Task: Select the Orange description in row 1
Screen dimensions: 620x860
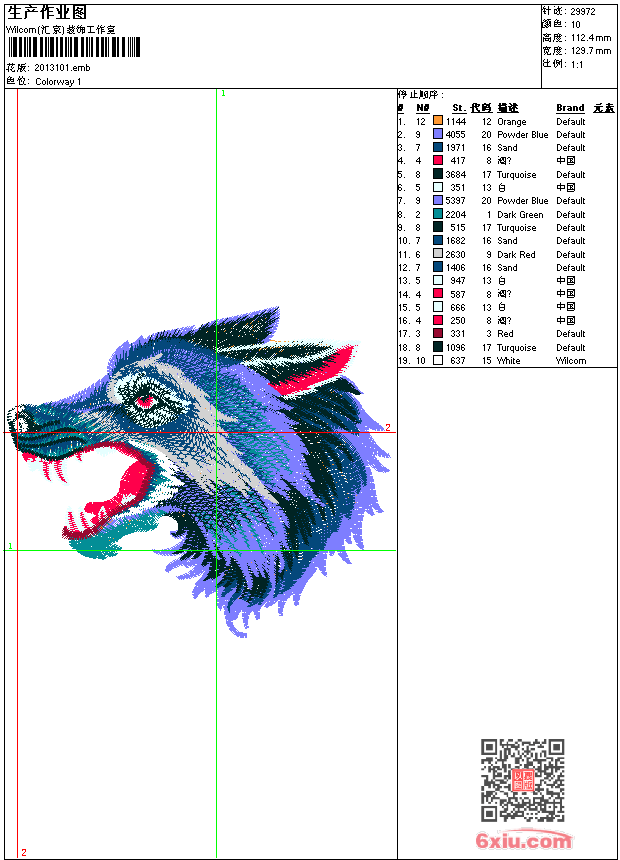Action: [511, 122]
